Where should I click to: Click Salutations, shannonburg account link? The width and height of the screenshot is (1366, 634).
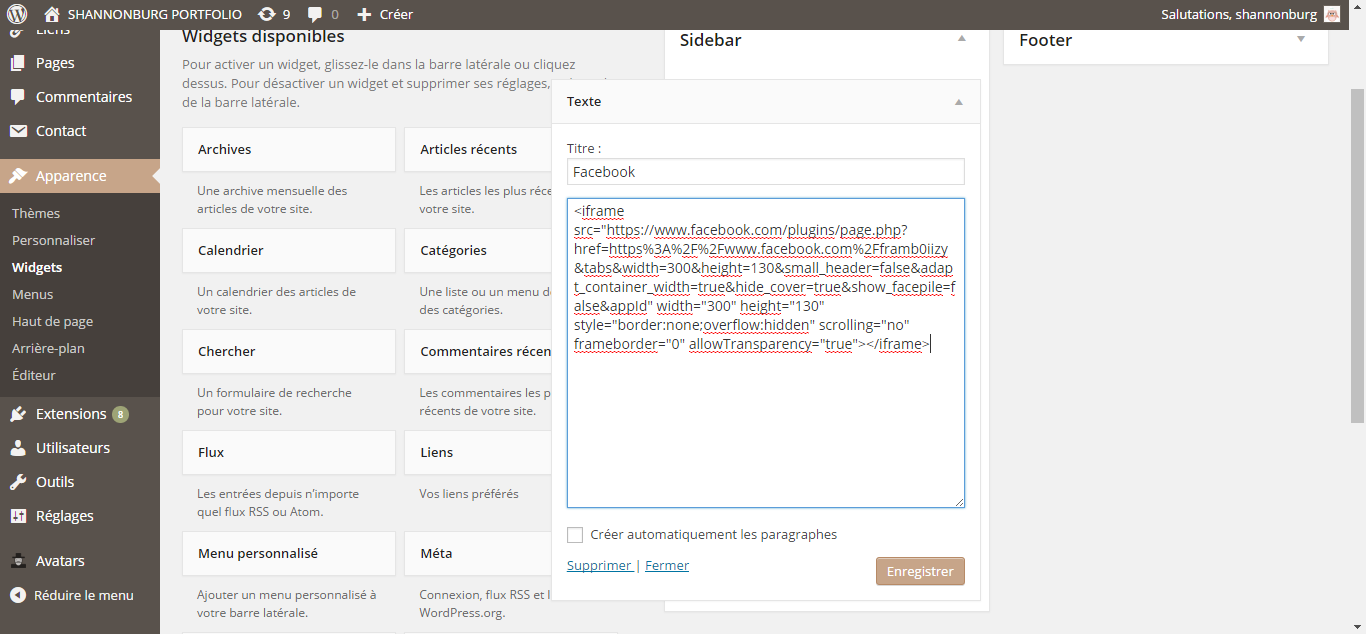click(1238, 14)
